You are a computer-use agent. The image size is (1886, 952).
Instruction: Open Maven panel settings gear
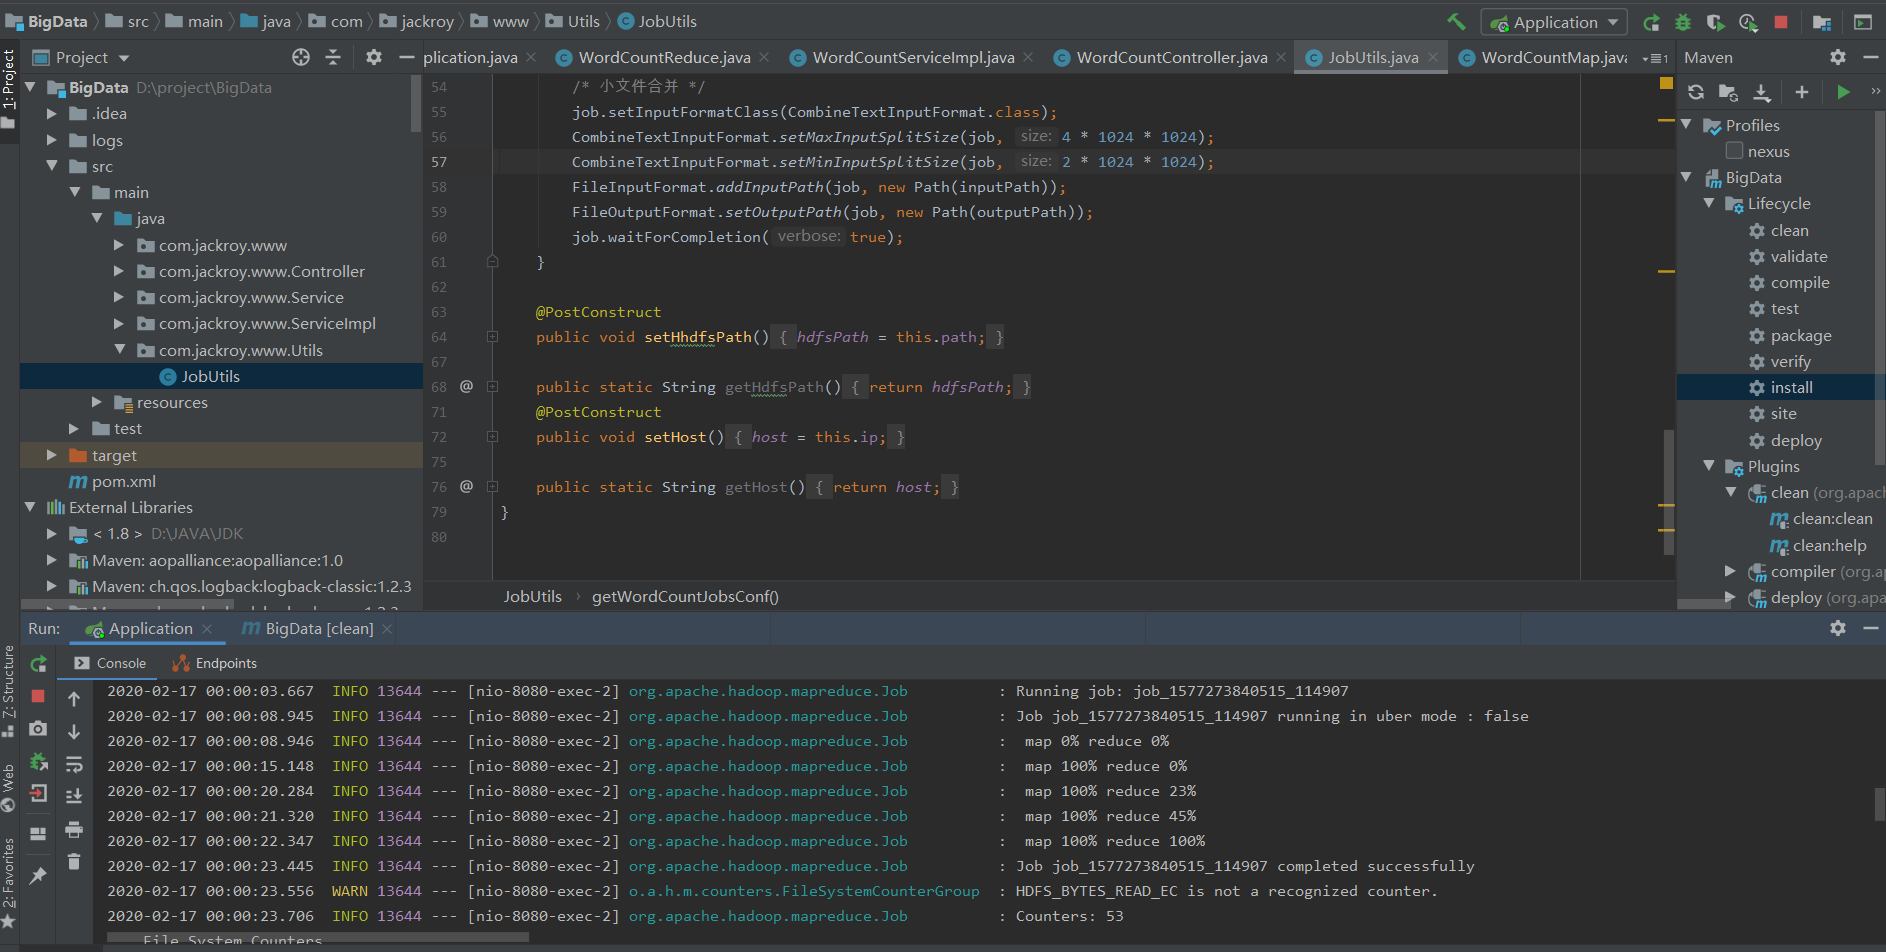pos(1838,57)
